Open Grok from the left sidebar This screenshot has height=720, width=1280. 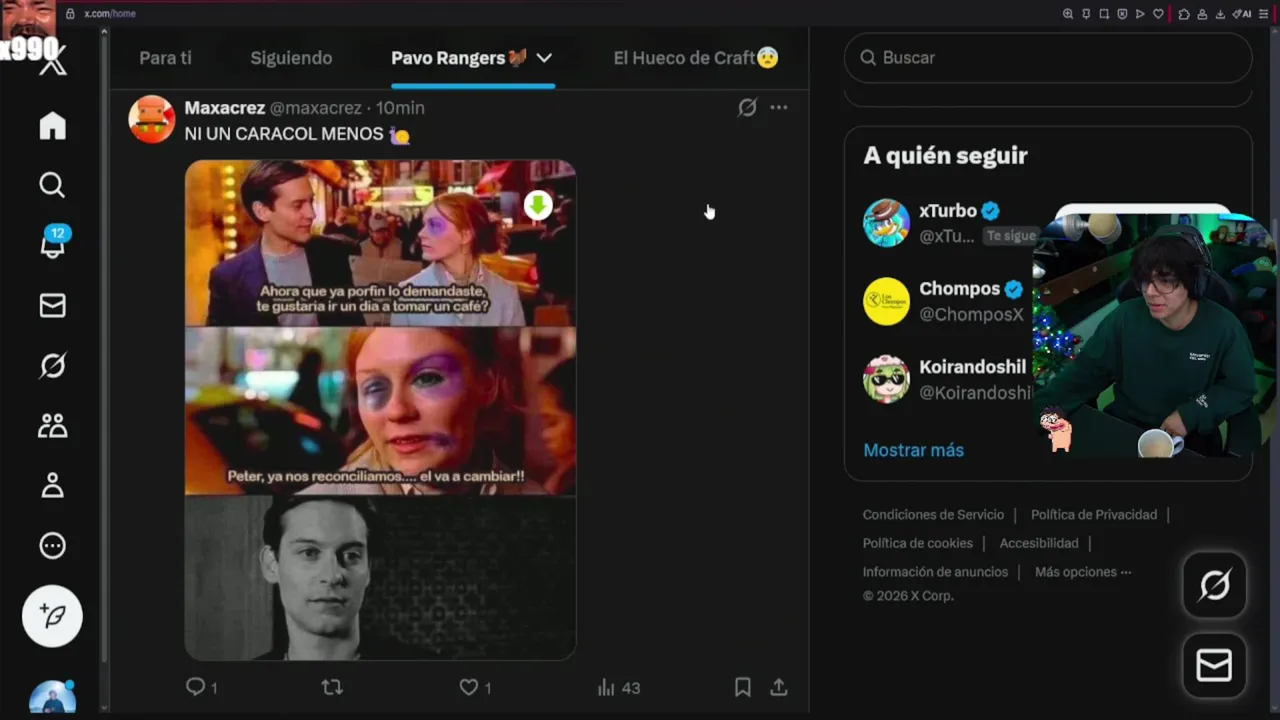[52, 366]
